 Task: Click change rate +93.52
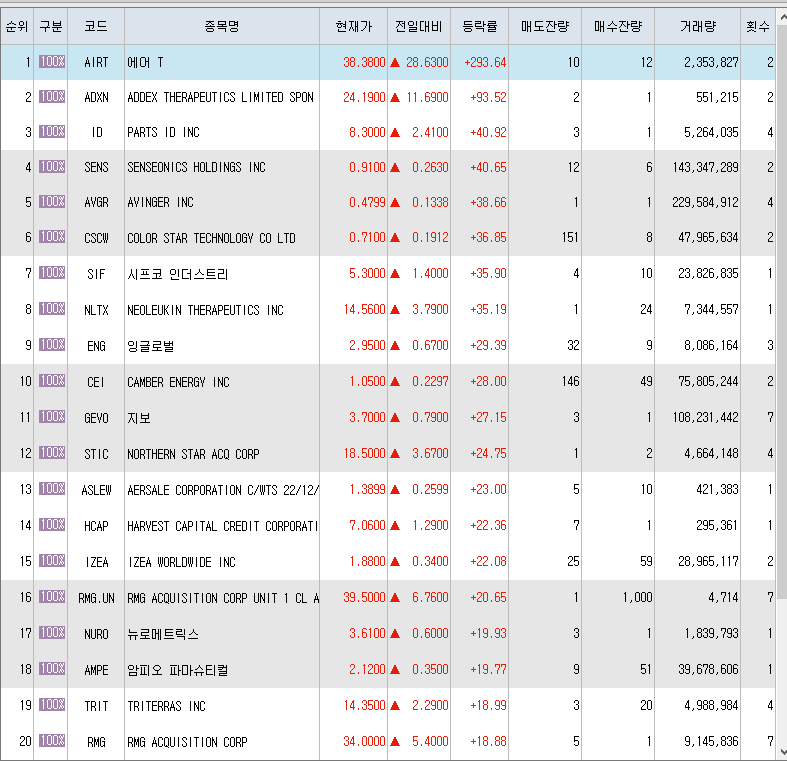[x=488, y=97]
